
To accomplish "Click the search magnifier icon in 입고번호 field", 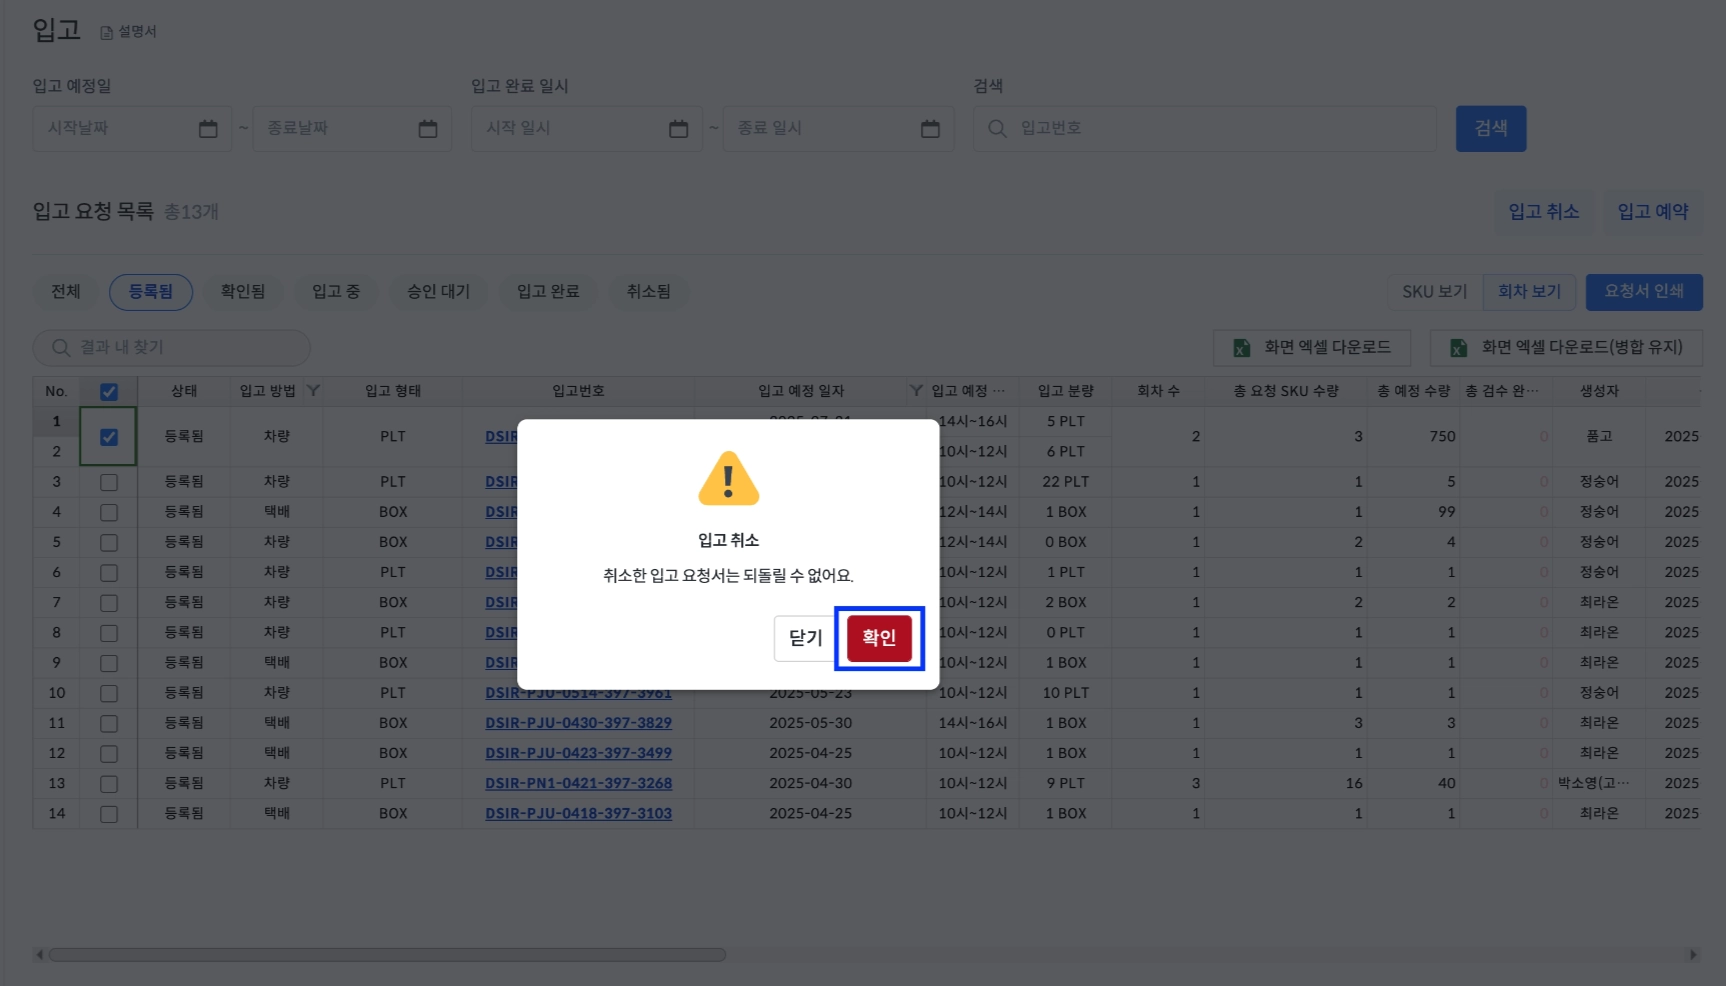I will point(997,129).
